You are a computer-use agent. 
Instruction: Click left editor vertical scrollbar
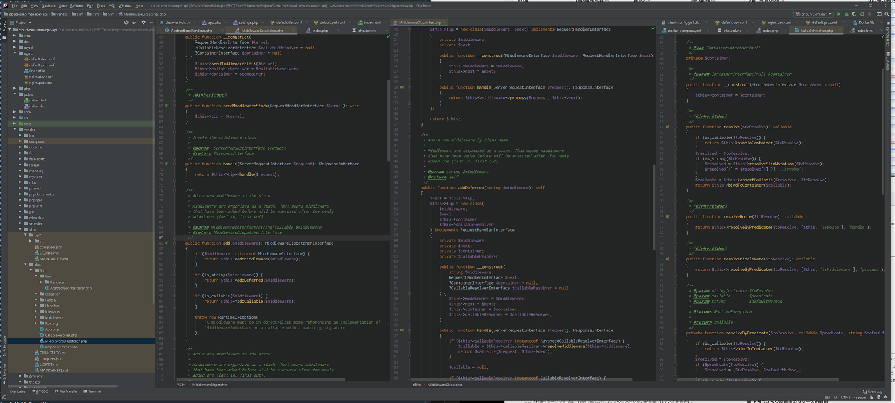(x=389, y=120)
